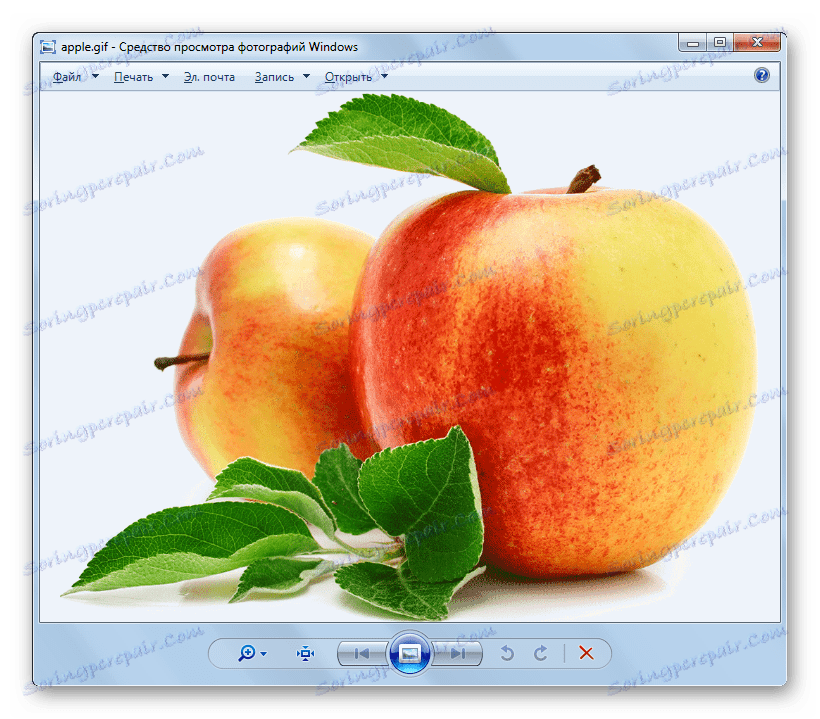Expand the zoom slider dropdown arrow
This screenshot has width=820, height=719.
click(x=264, y=654)
